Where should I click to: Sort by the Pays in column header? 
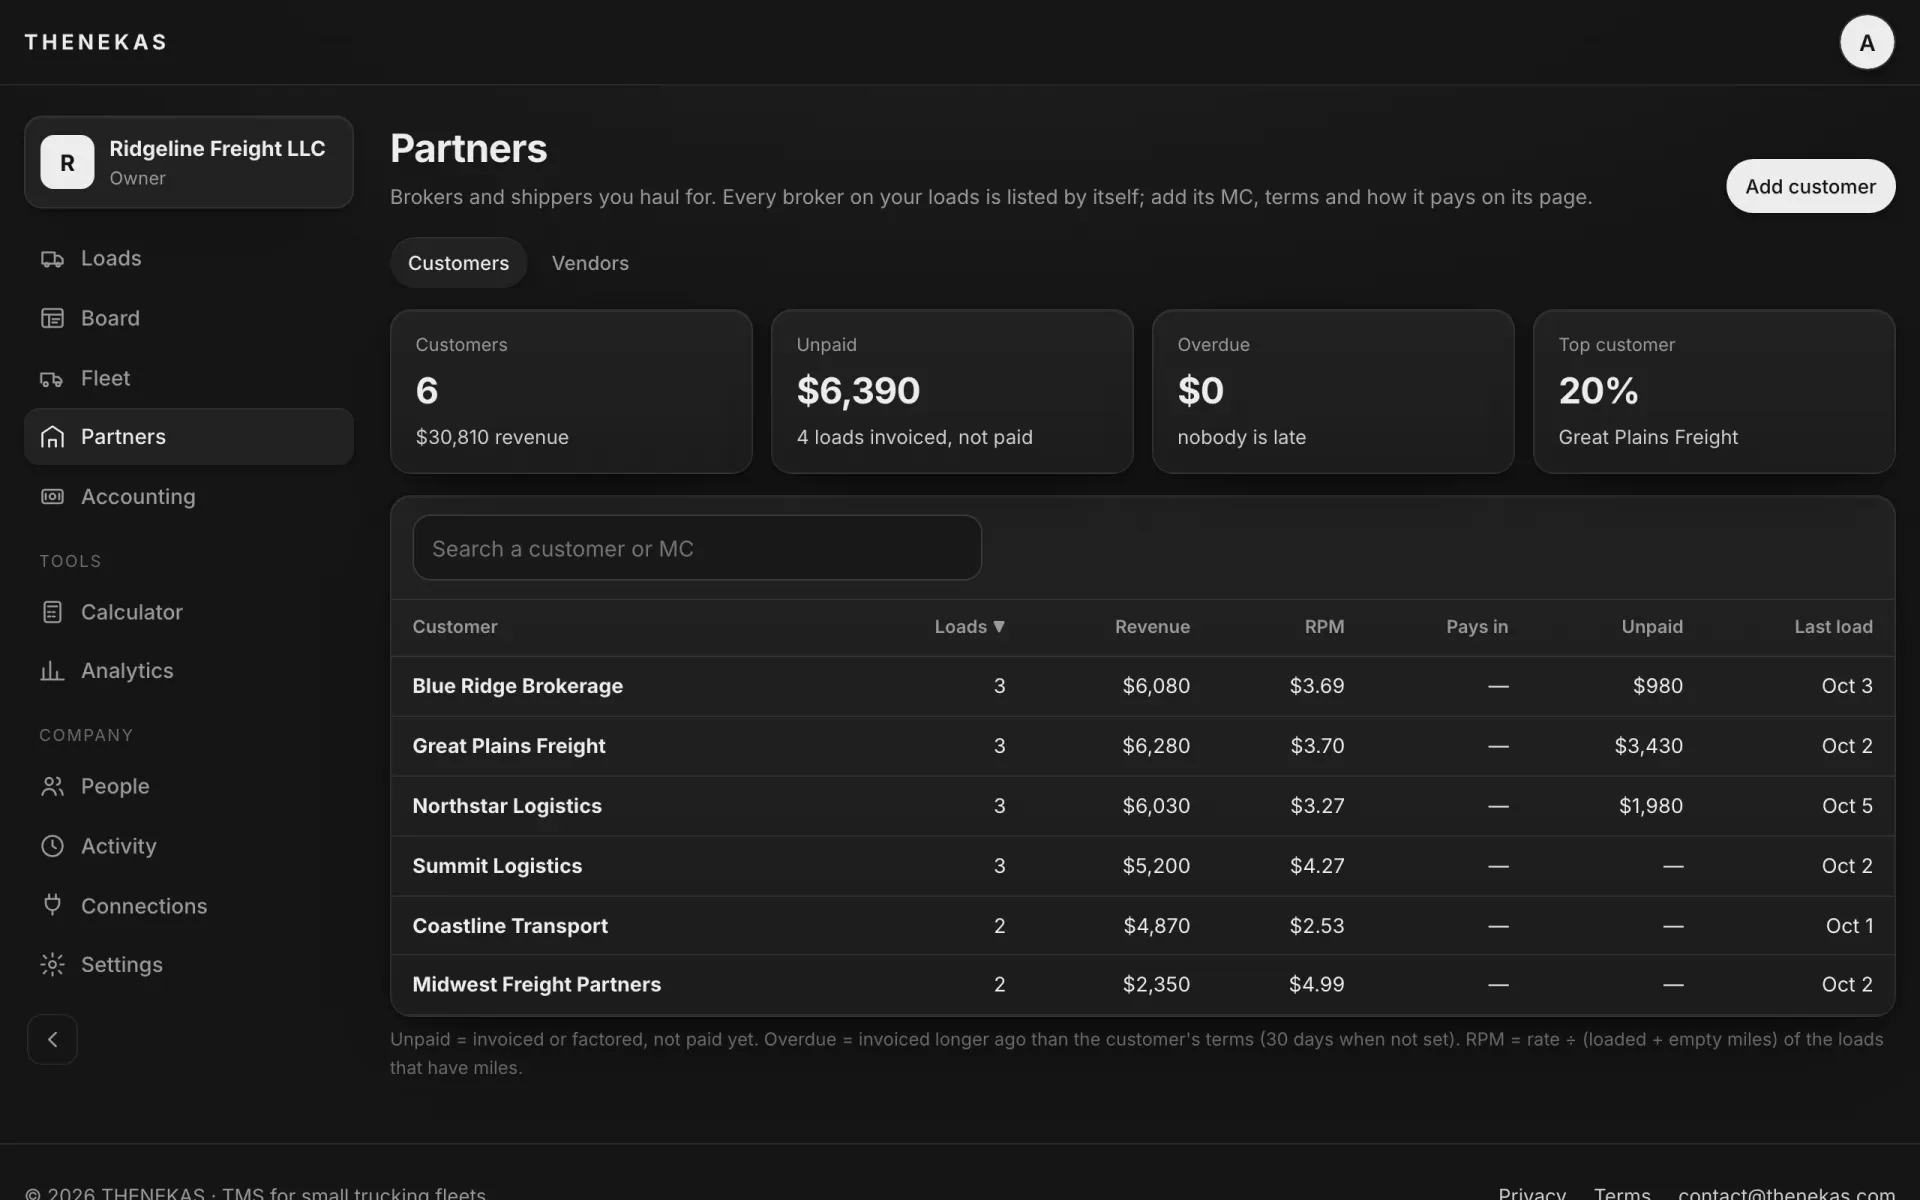tap(1477, 627)
